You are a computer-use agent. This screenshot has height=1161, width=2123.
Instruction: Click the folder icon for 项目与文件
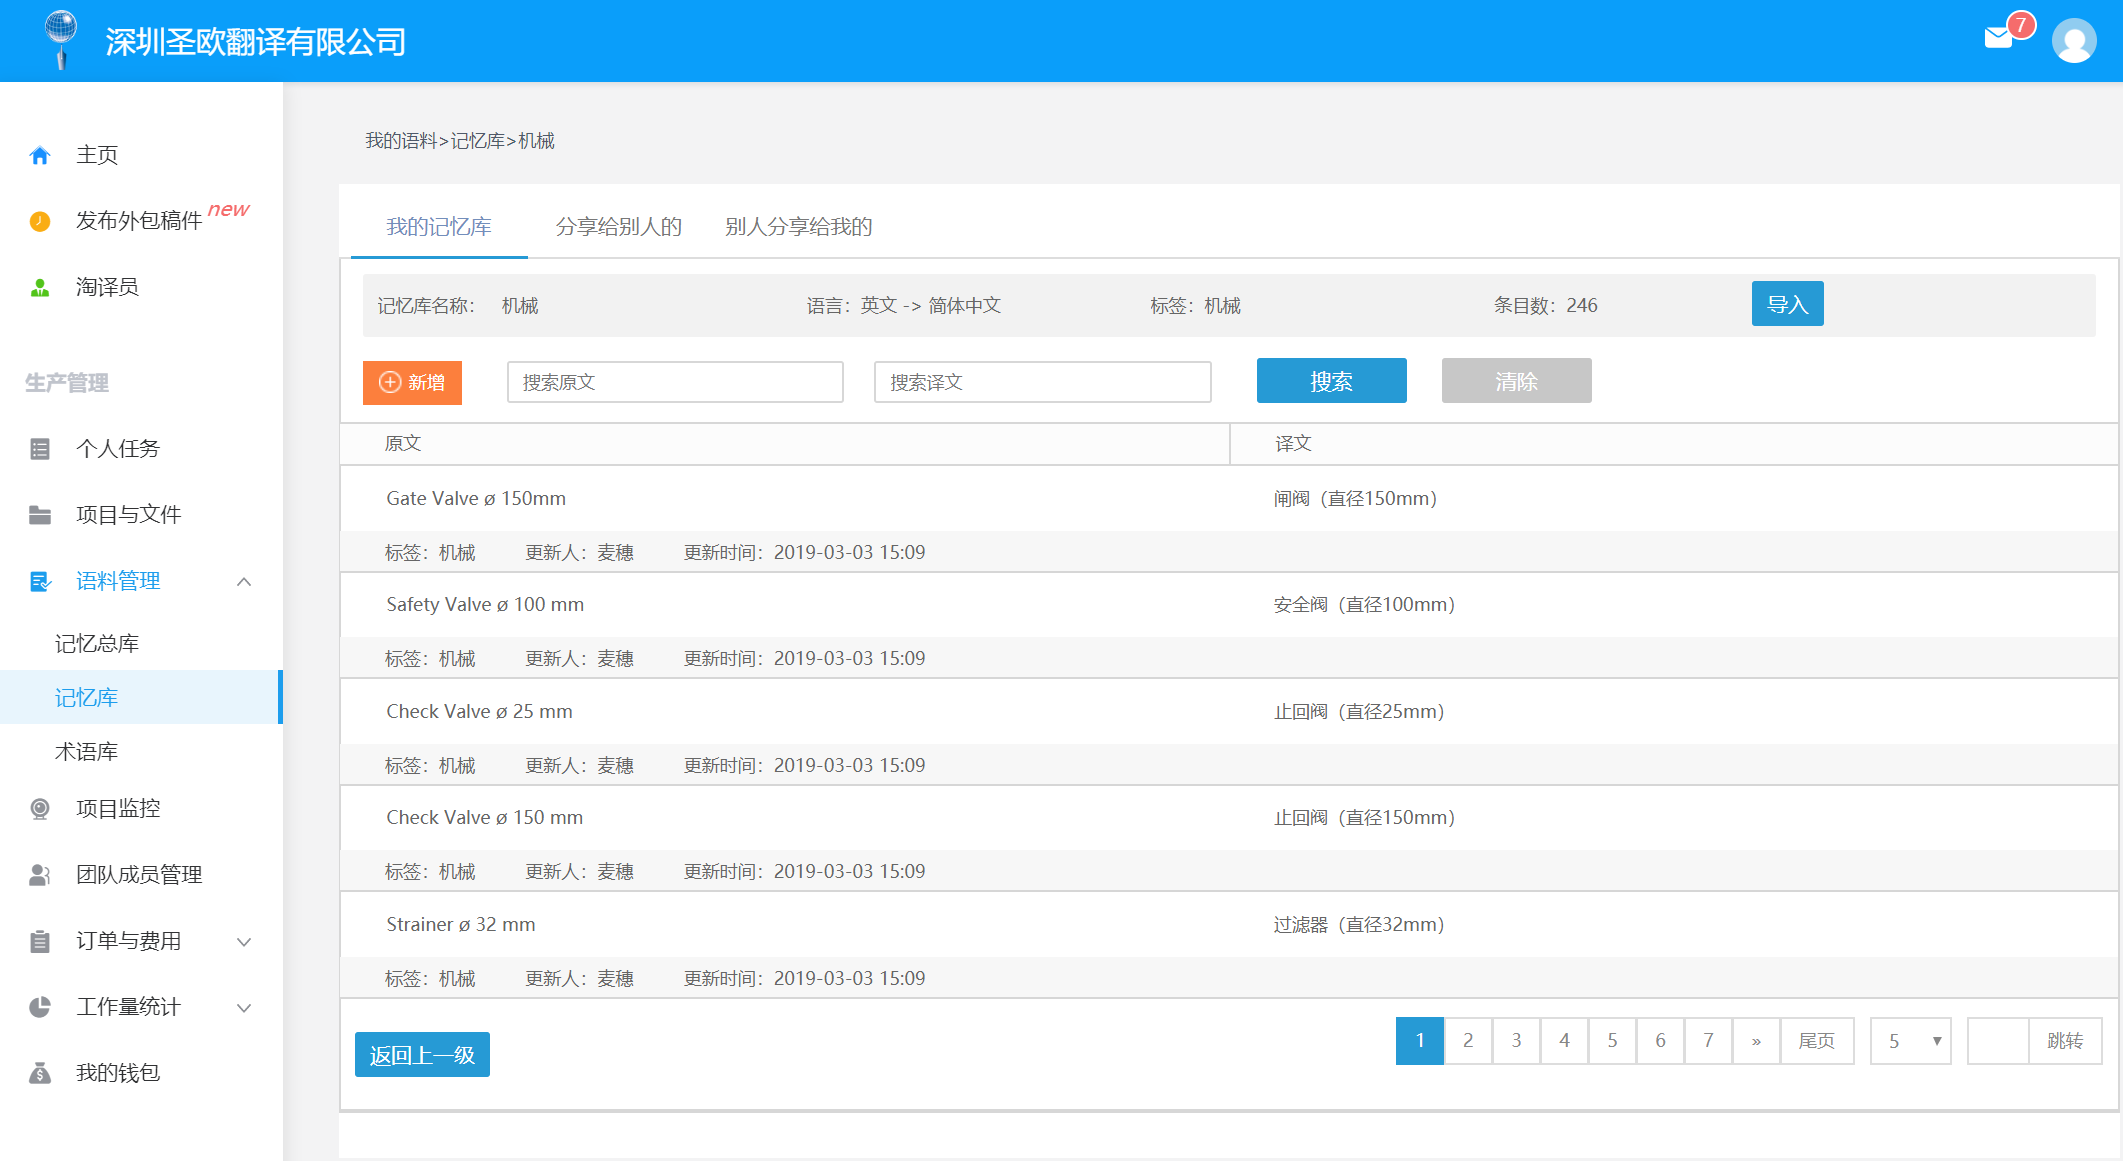click(x=40, y=515)
